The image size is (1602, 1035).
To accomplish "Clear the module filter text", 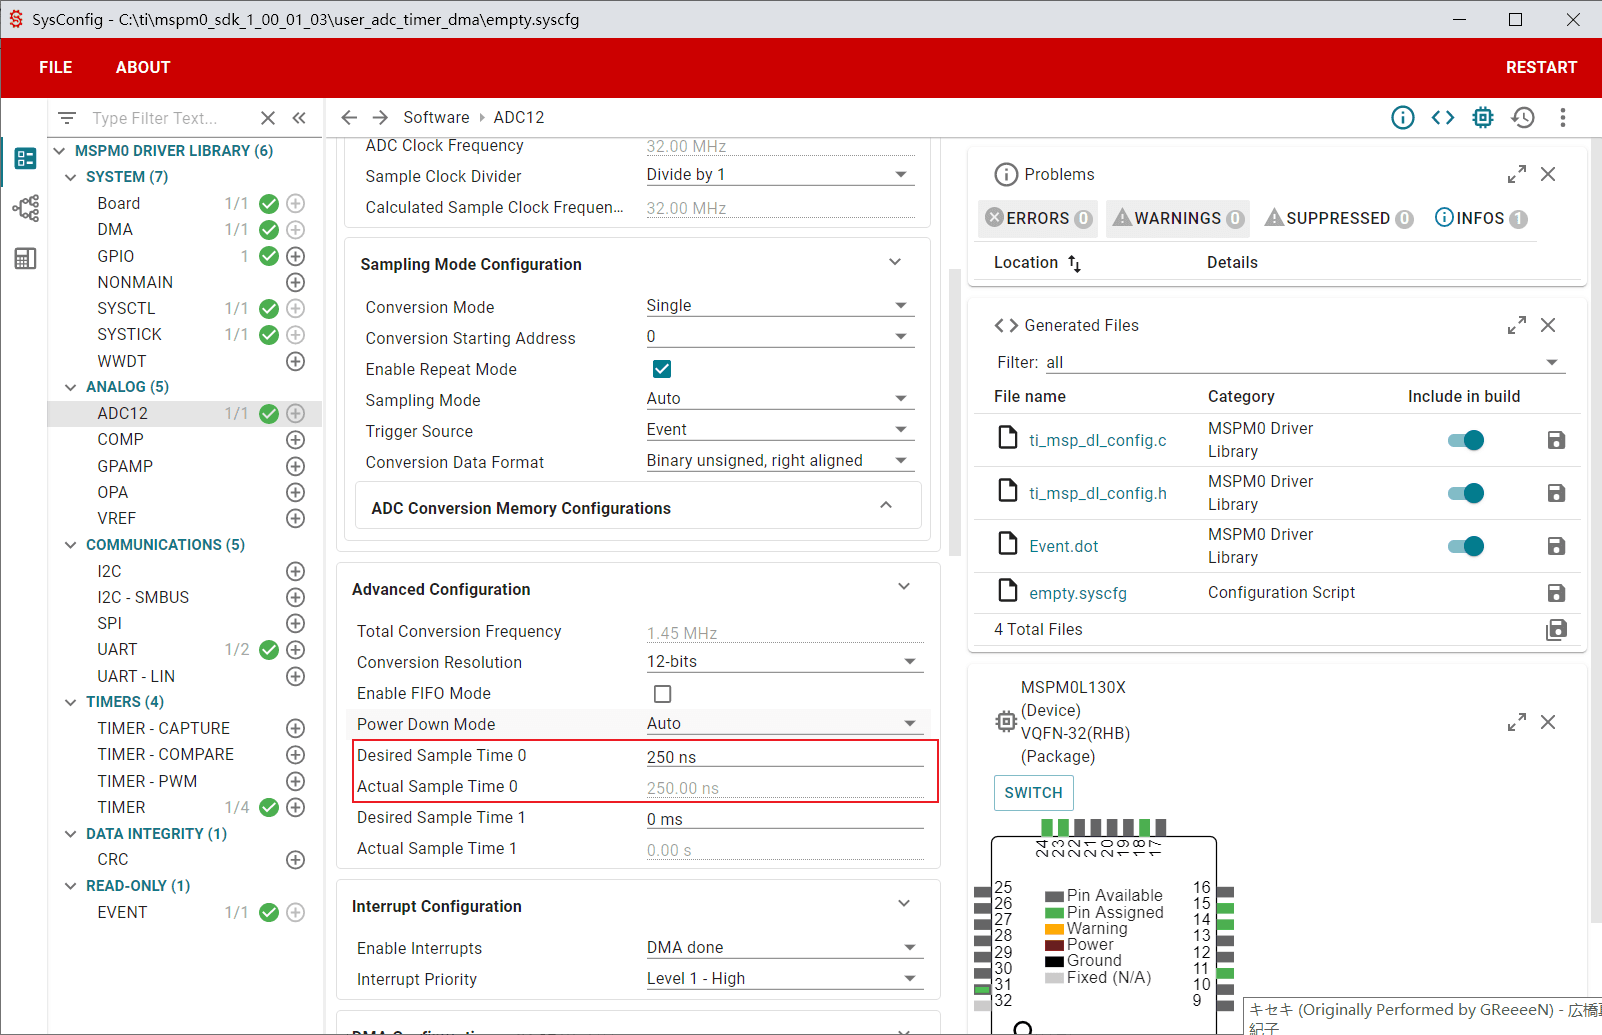I will 268,118.
